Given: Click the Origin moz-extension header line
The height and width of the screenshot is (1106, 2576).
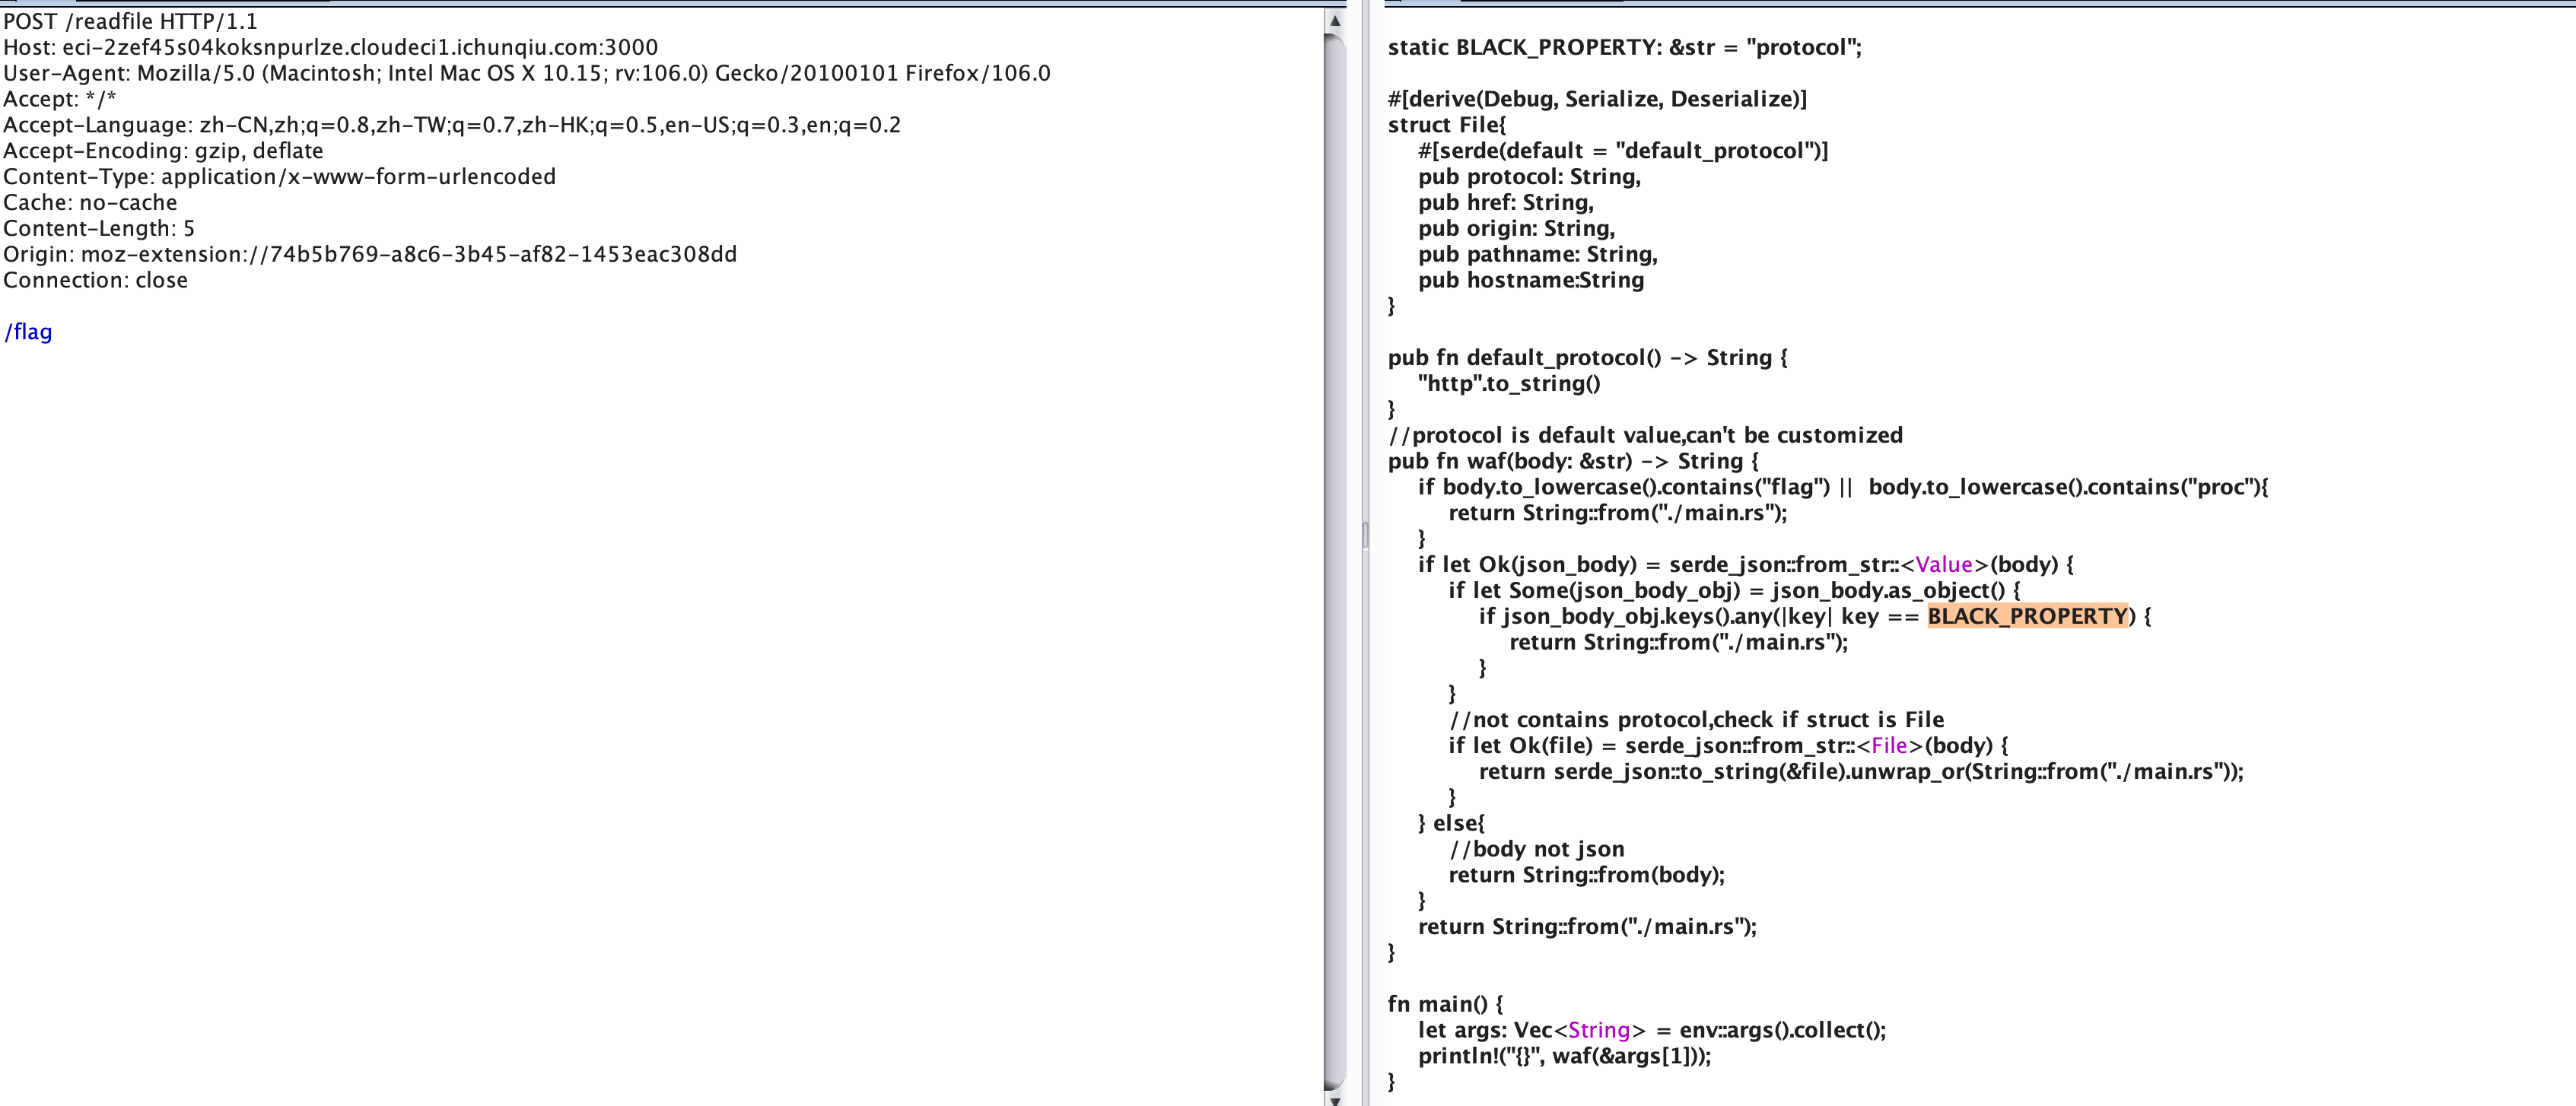Looking at the screenshot, I should (x=370, y=254).
